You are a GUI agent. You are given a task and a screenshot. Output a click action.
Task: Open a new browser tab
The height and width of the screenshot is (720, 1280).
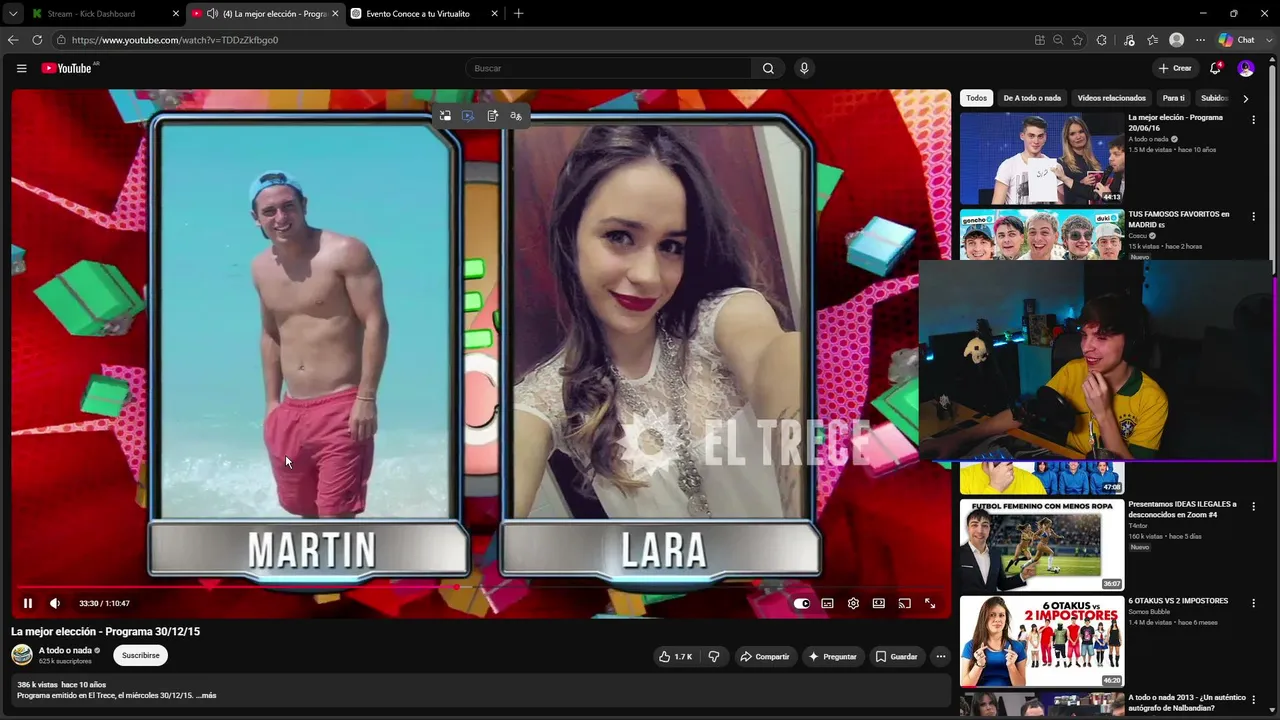point(518,14)
